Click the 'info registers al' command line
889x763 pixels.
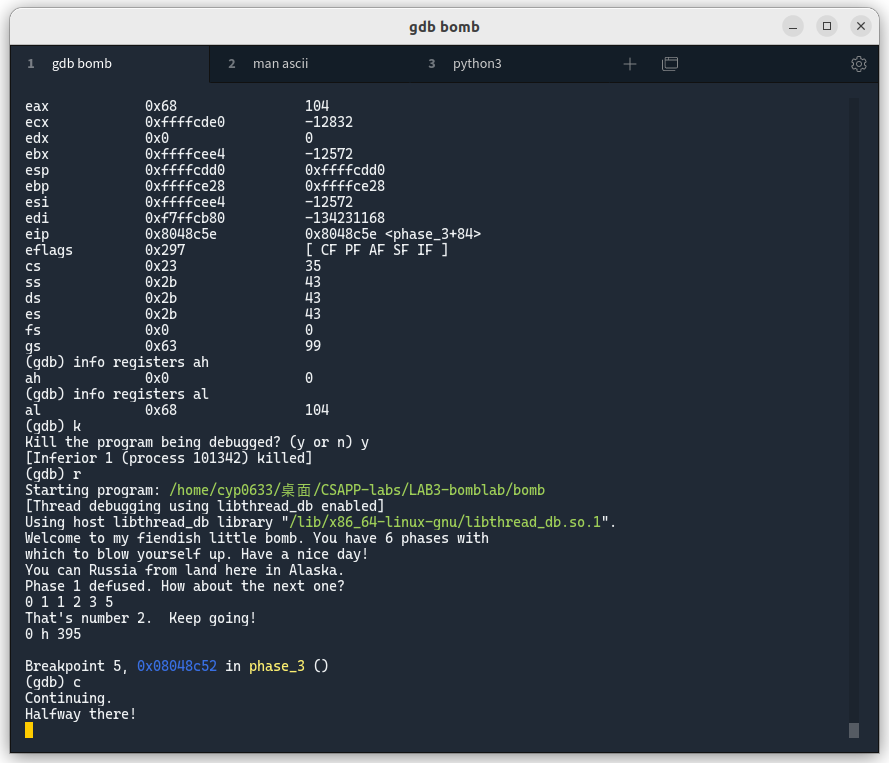pyautogui.click(x=117, y=394)
